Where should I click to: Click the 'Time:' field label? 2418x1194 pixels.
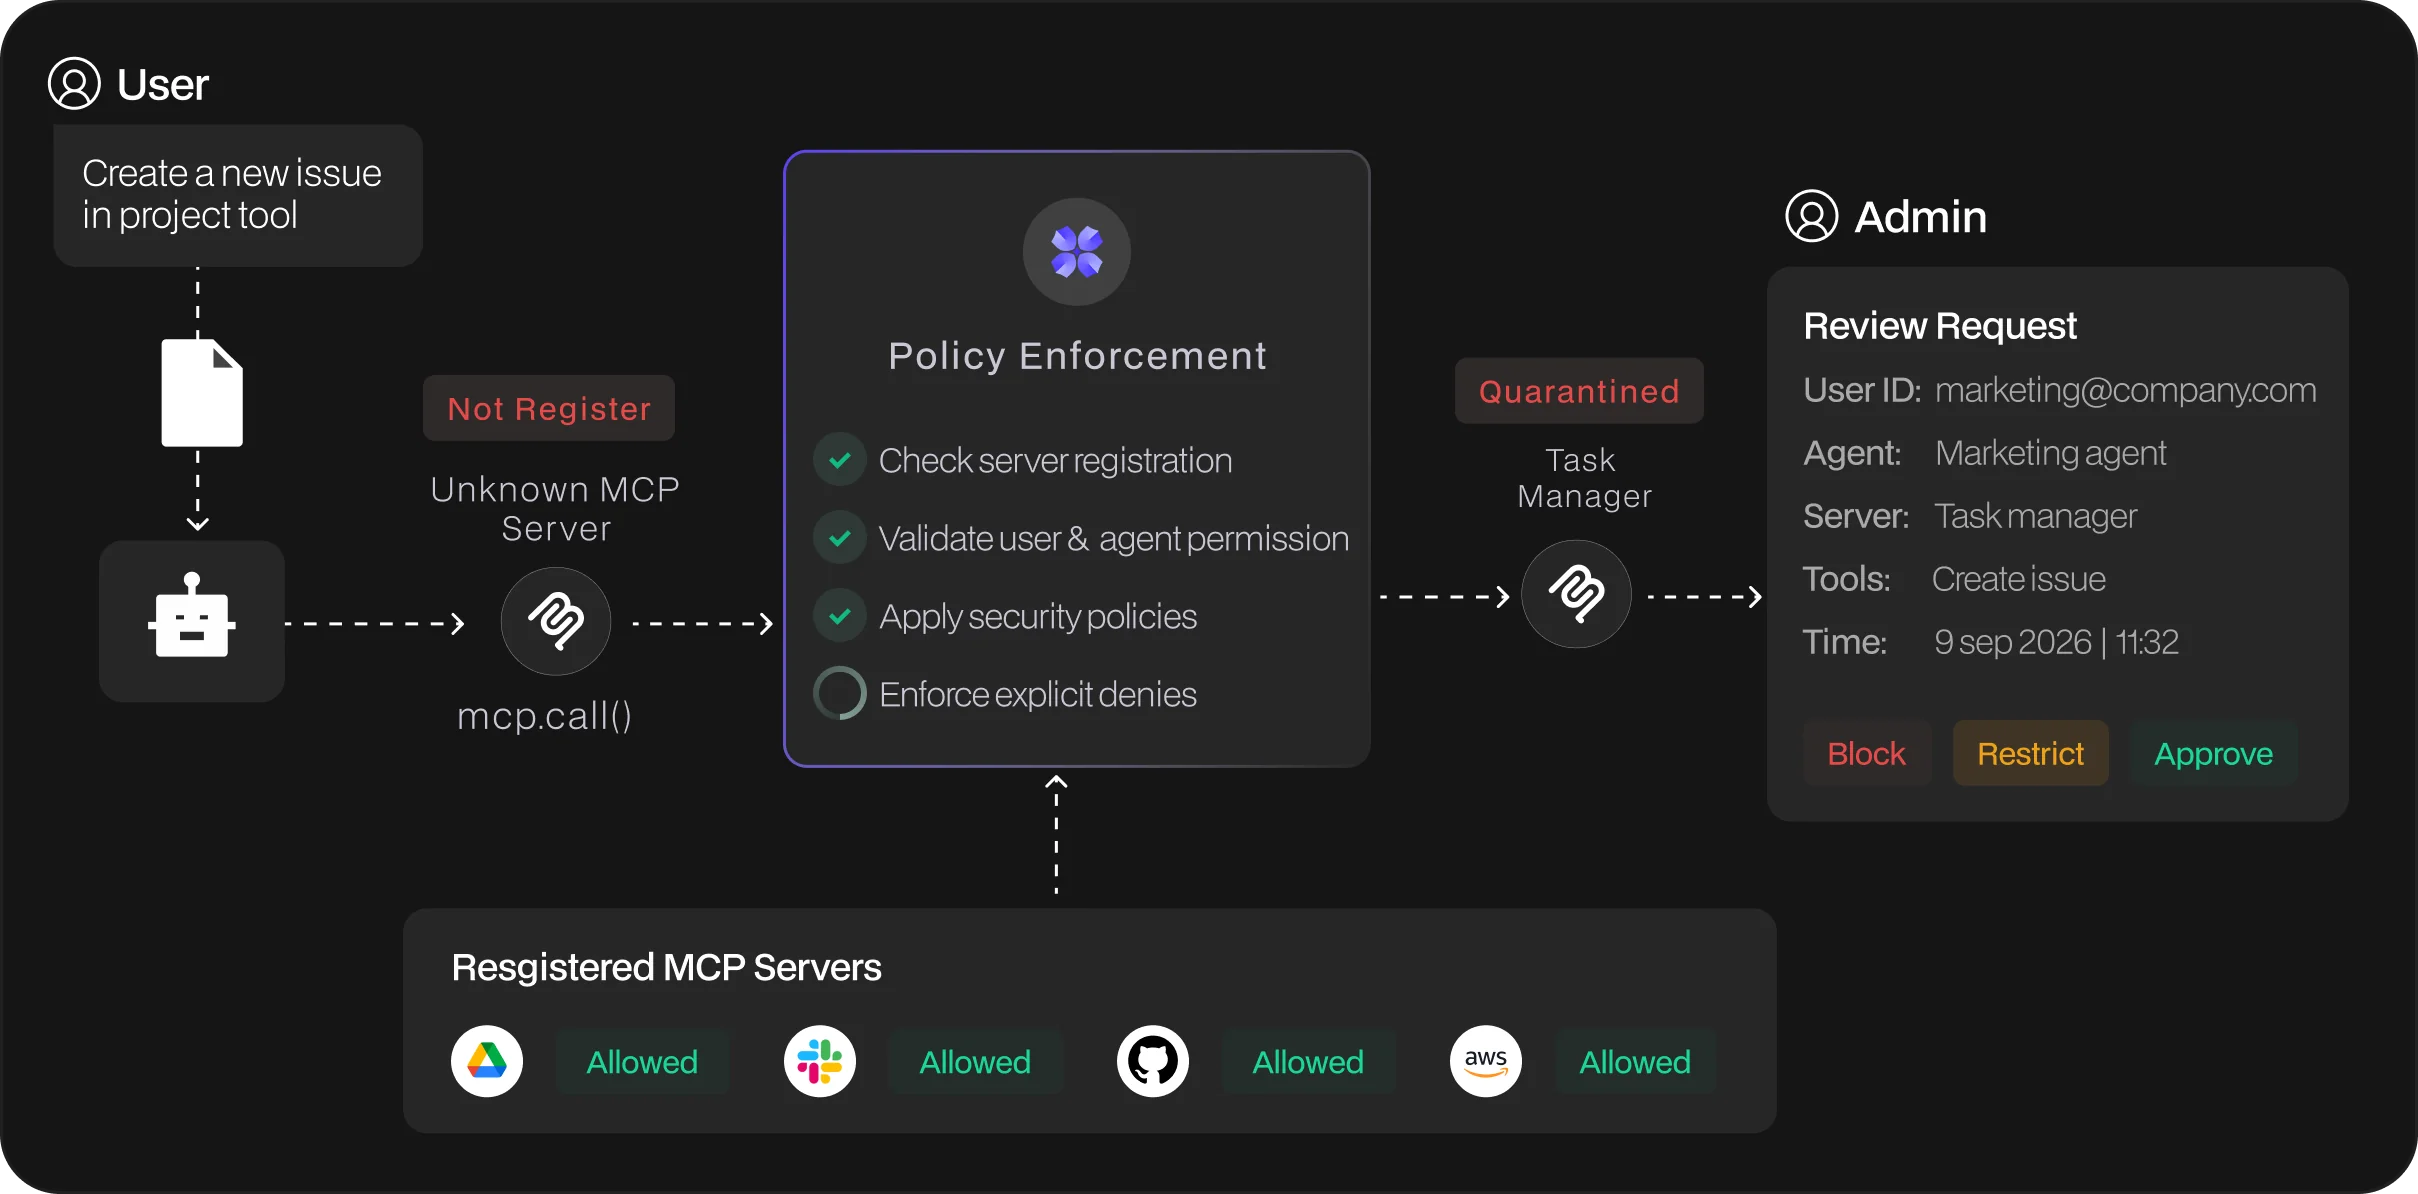(x=1844, y=642)
